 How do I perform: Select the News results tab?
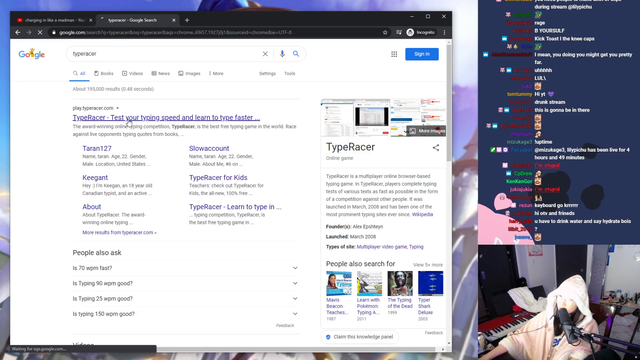(160, 73)
